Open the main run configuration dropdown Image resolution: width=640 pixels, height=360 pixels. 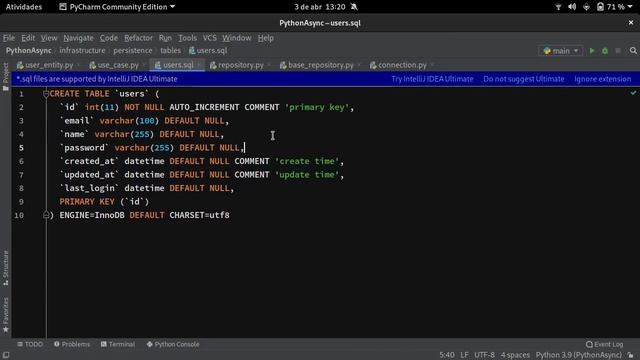pos(561,51)
